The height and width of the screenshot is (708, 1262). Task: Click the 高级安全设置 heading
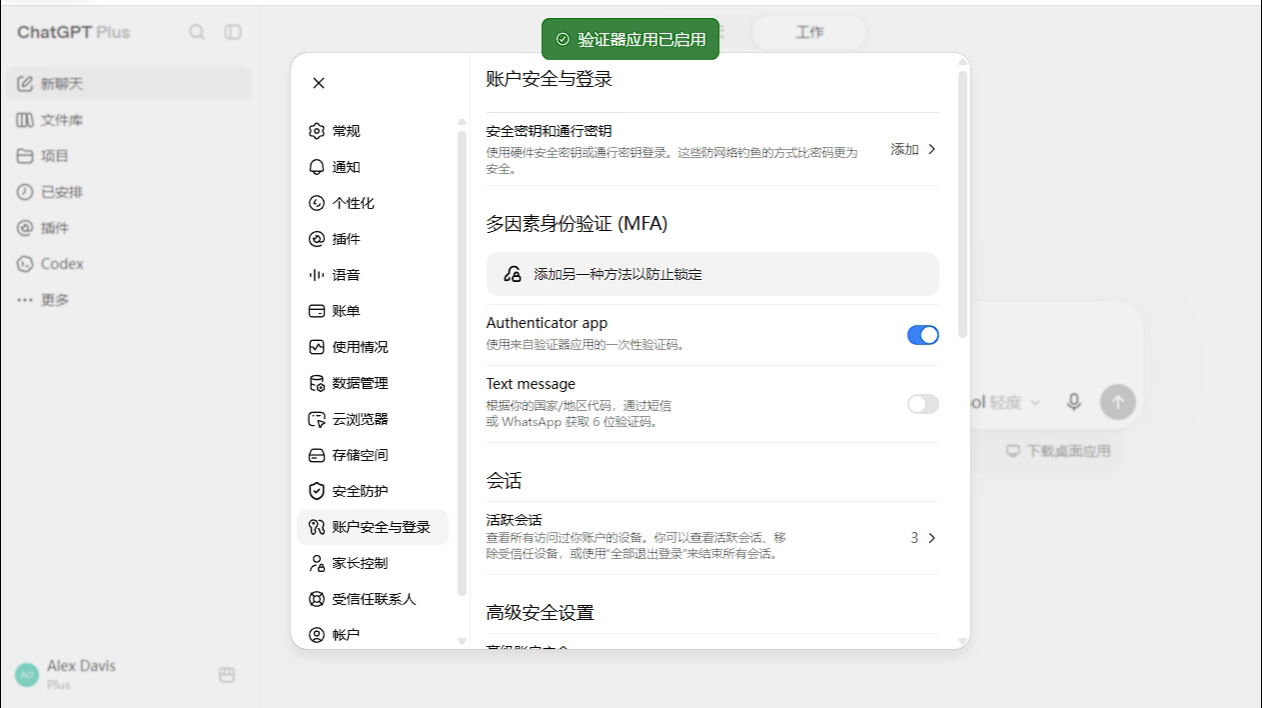point(540,612)
